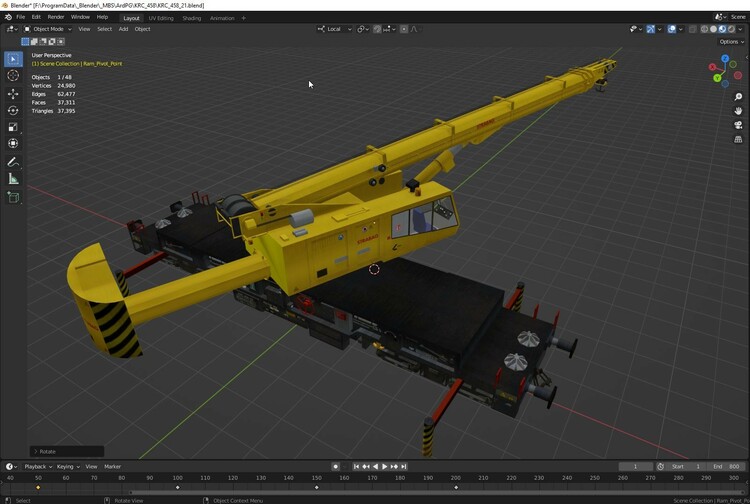The image size is (750, 504).
Task: Toggle camera view in viewport
Action: point(738,125)
